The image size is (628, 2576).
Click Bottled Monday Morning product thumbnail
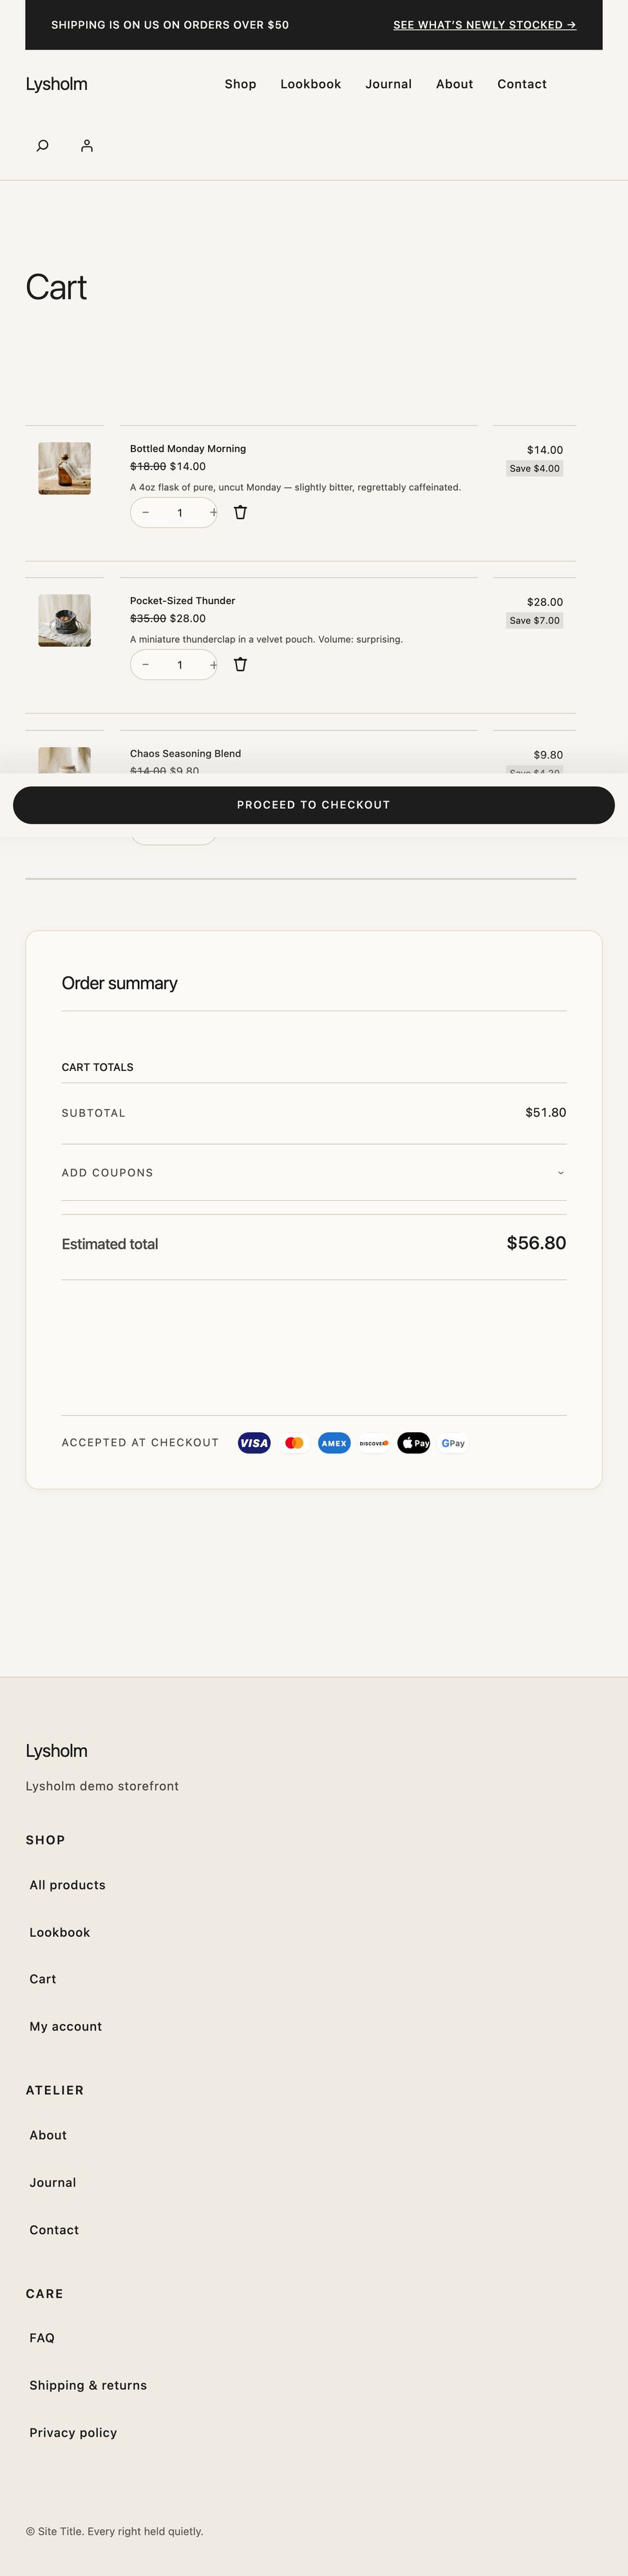64,468
